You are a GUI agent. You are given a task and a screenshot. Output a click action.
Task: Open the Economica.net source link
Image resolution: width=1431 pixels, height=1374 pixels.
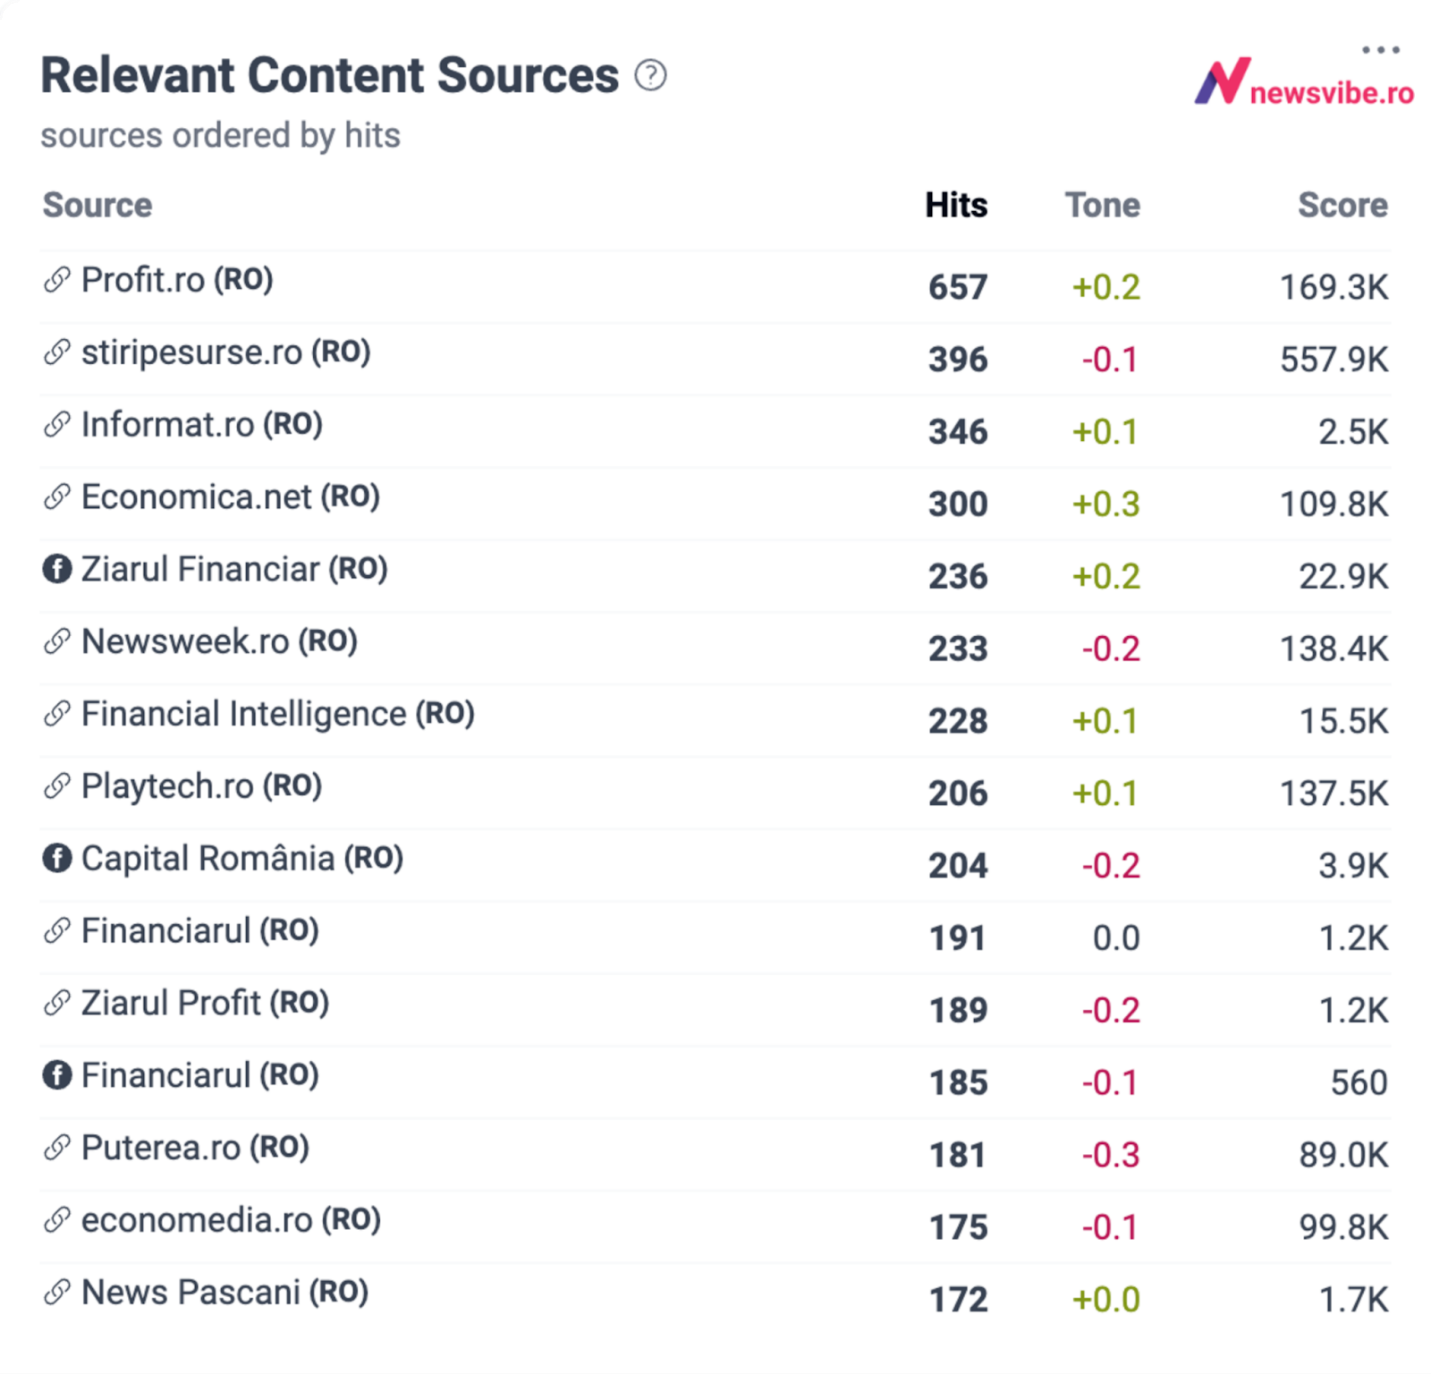pos(196,497)
